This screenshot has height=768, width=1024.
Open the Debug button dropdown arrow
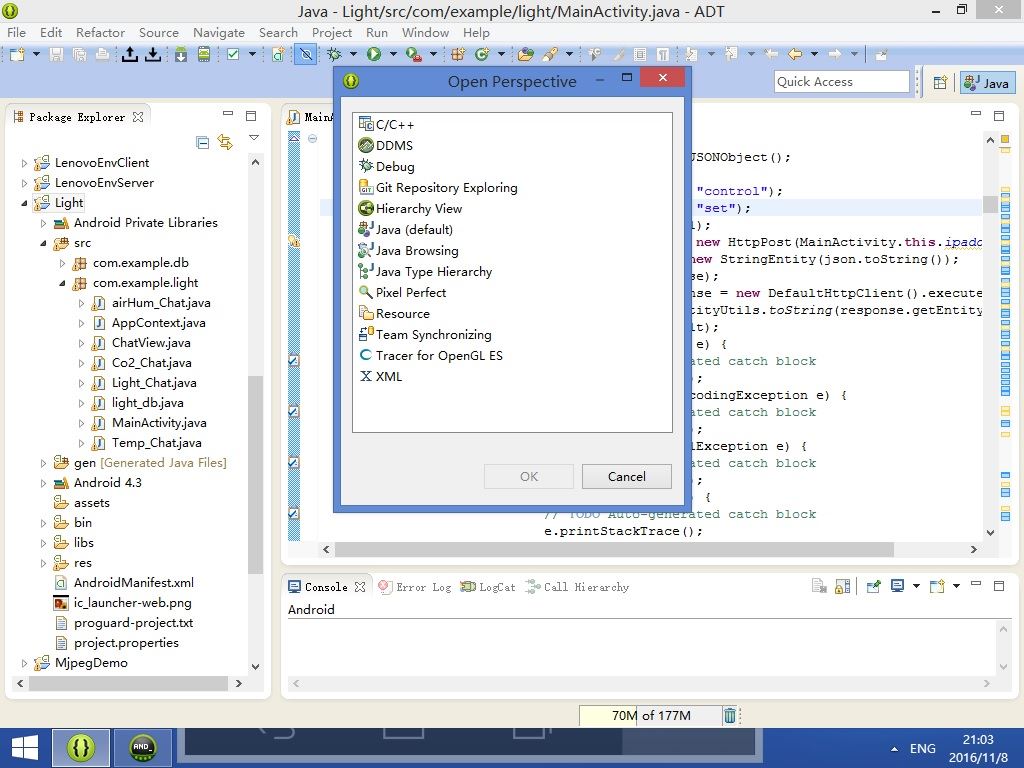click(353, 54)
